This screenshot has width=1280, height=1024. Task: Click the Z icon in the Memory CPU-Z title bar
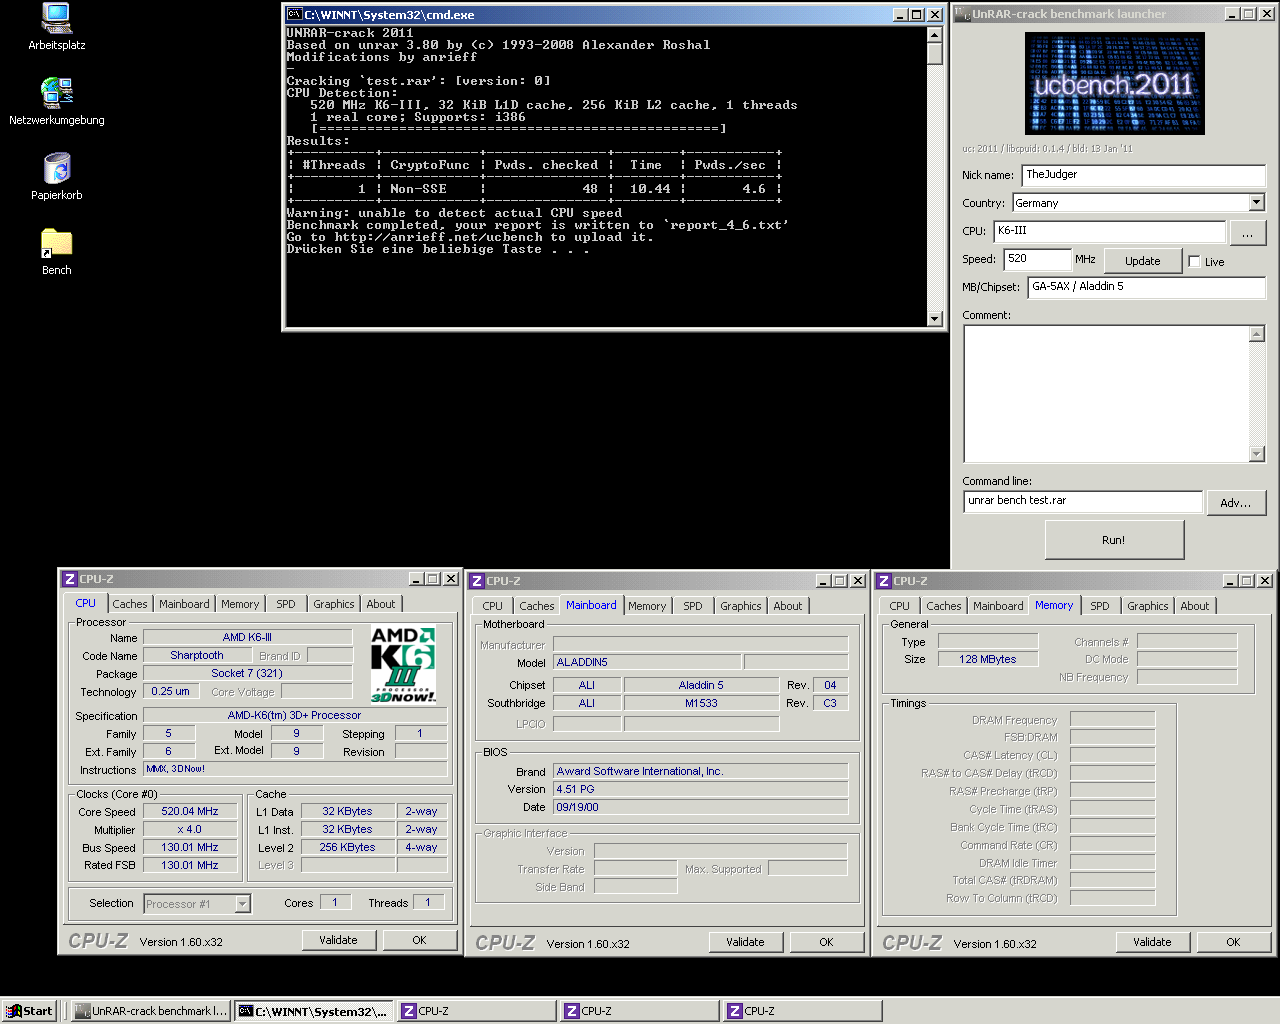pos(884,581)
